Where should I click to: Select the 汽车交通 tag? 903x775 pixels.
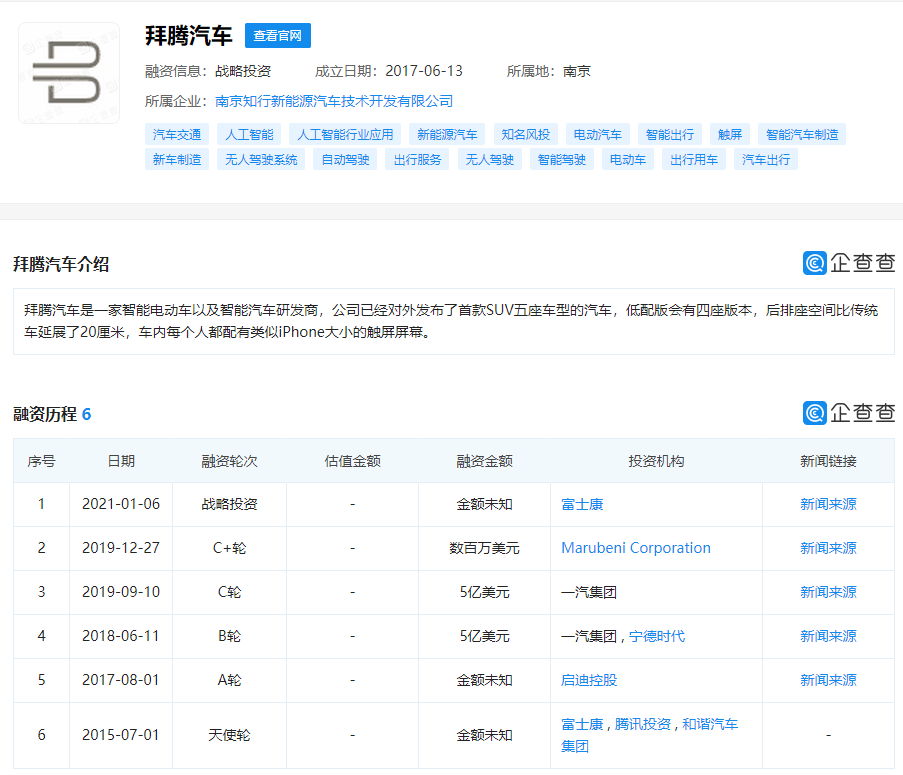tap(177, 134)
